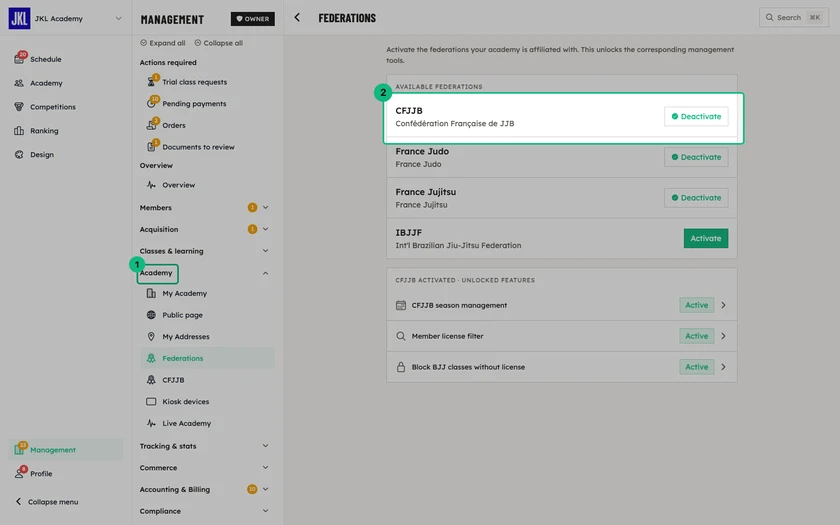Click the Competitions trophy icon
The width and height of the screenshot is (840, 525).
click(19, 107)
